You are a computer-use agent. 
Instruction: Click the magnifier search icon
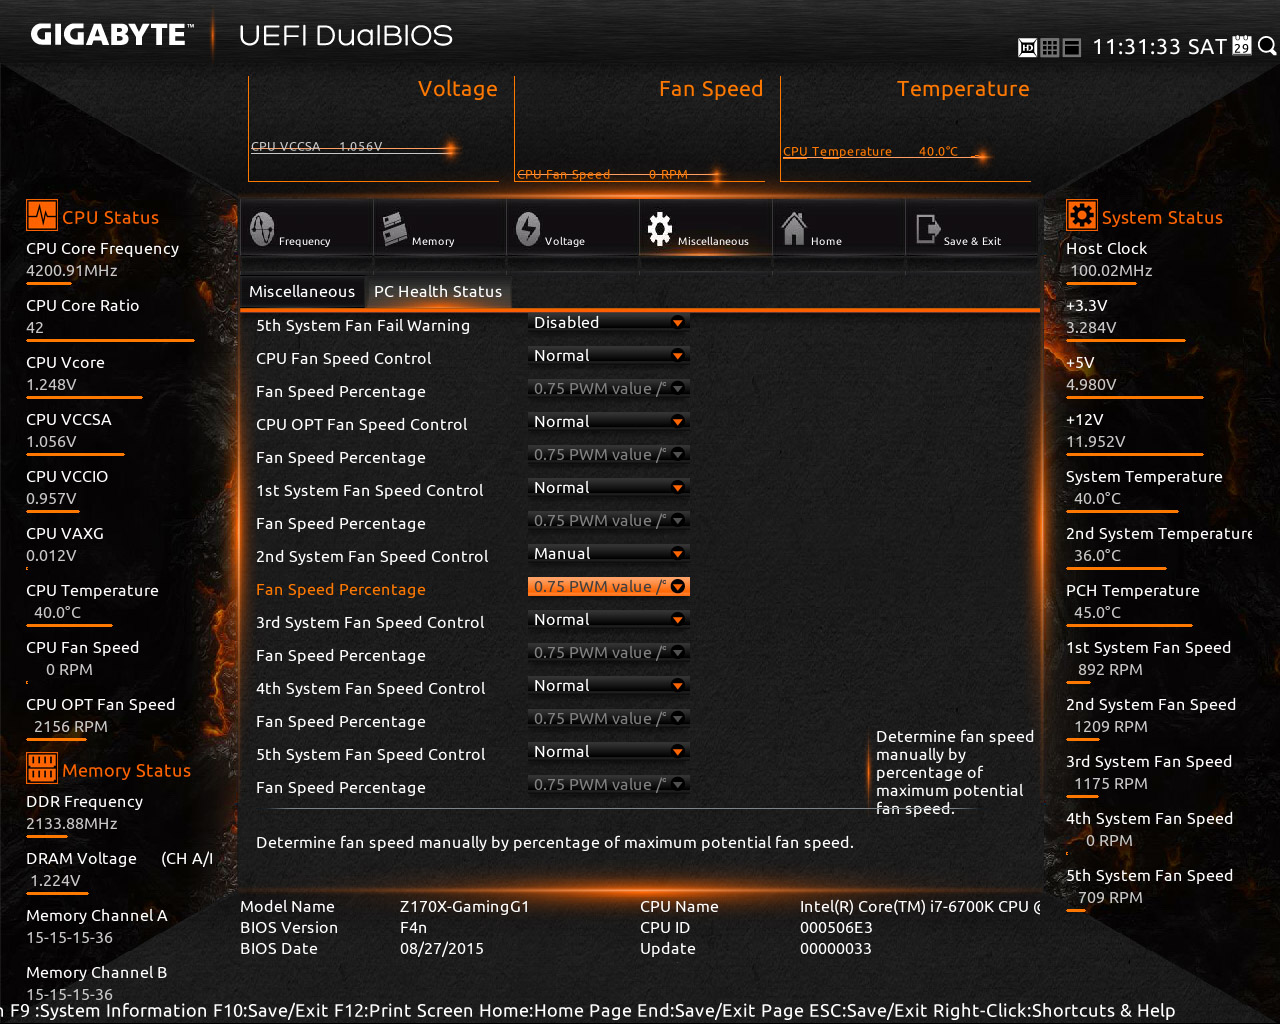[x=1267, y=46]
